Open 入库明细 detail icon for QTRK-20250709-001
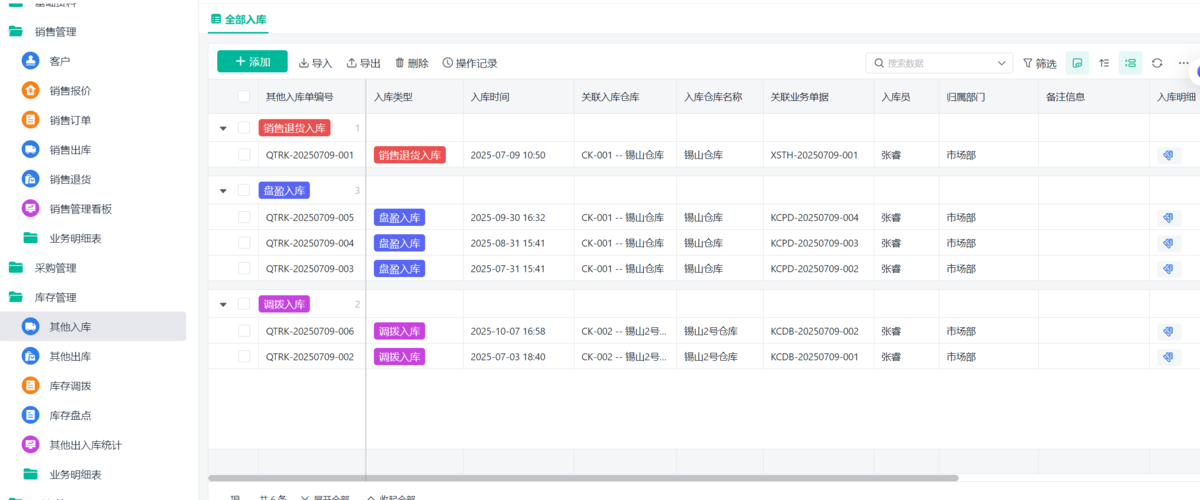Image resolution: width=1200 pixels, height=500 pixels. [x=1167, y=155]
